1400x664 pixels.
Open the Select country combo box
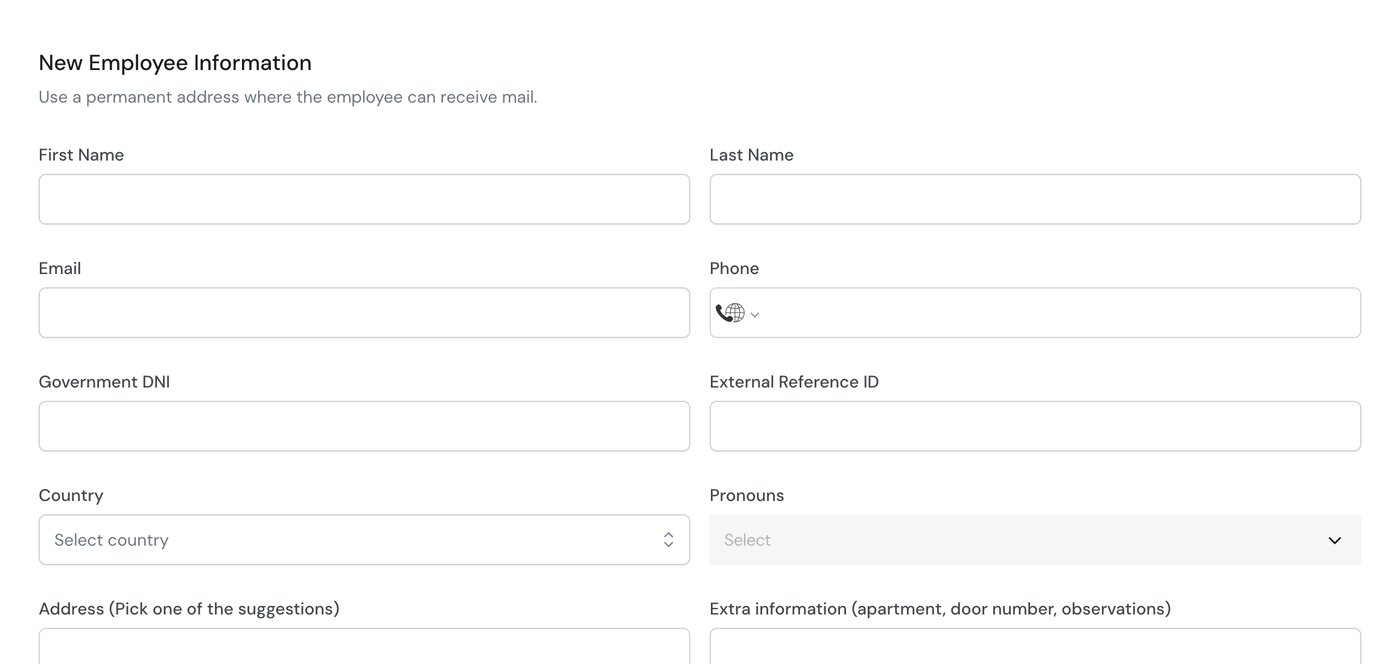(364, 540)
